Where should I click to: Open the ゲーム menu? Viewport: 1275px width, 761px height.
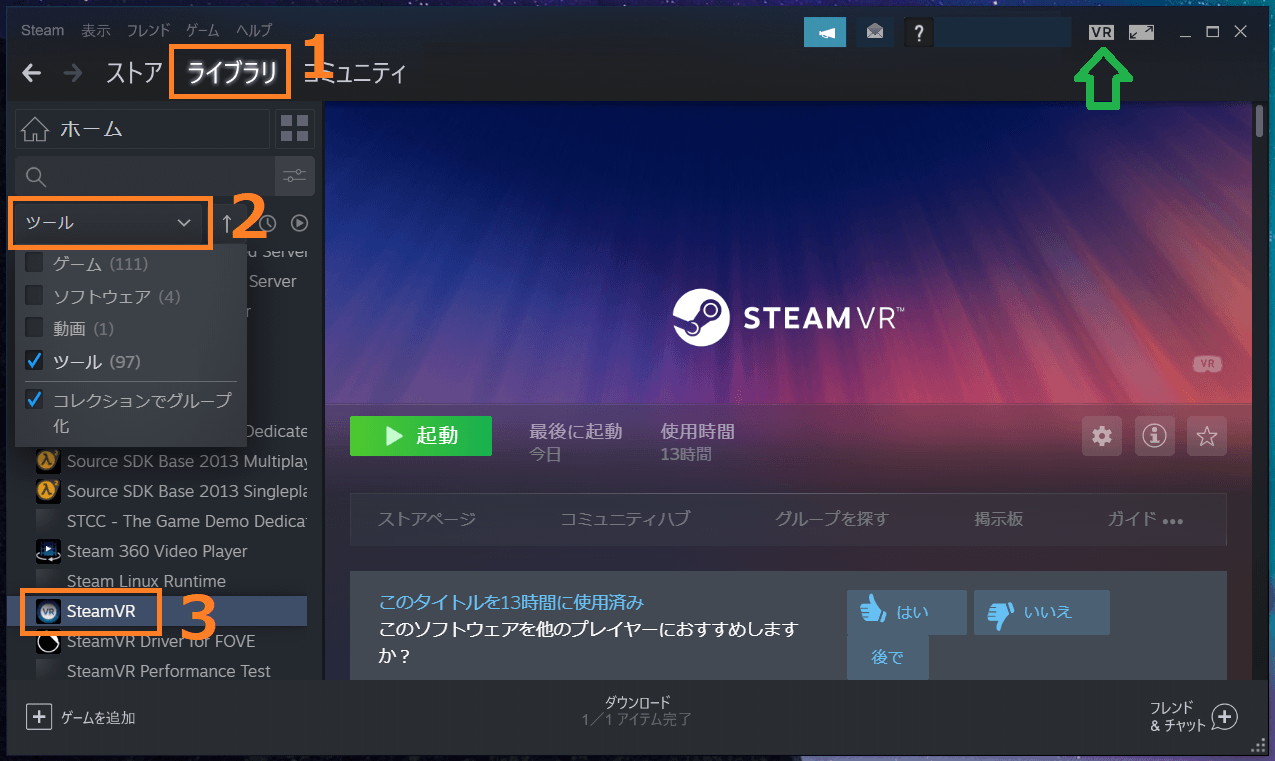click(x=203, y=31)
